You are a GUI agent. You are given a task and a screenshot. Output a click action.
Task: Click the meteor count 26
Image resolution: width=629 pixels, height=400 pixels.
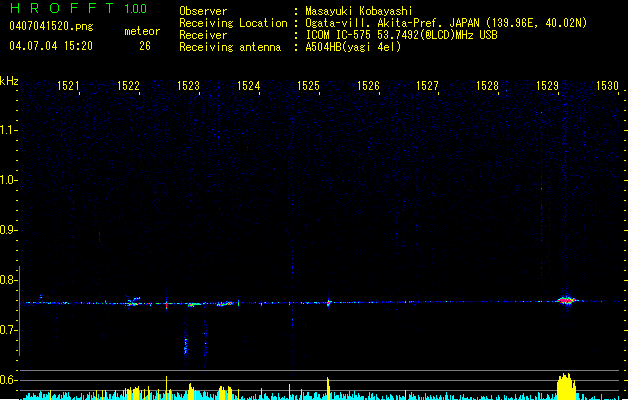(x=145, y=46)
